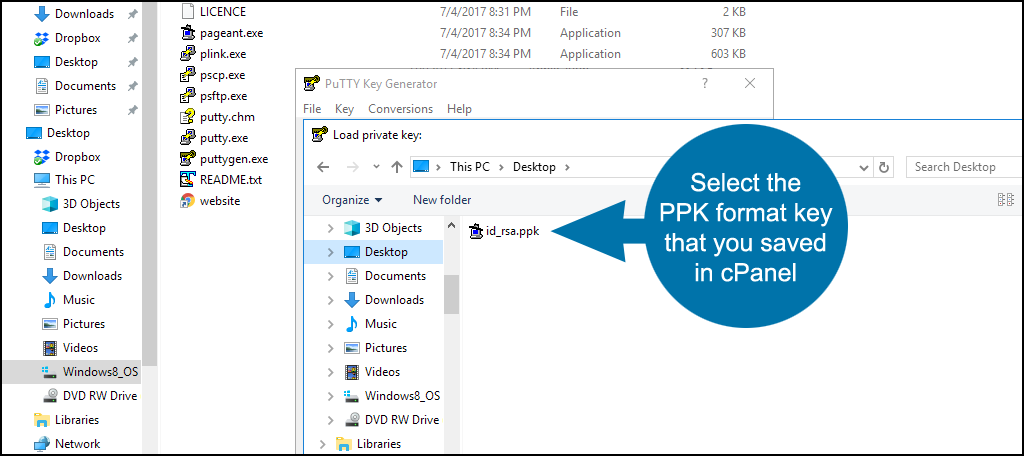Open the Help menu in PuTTY Key Generator

tap(459, 109)
